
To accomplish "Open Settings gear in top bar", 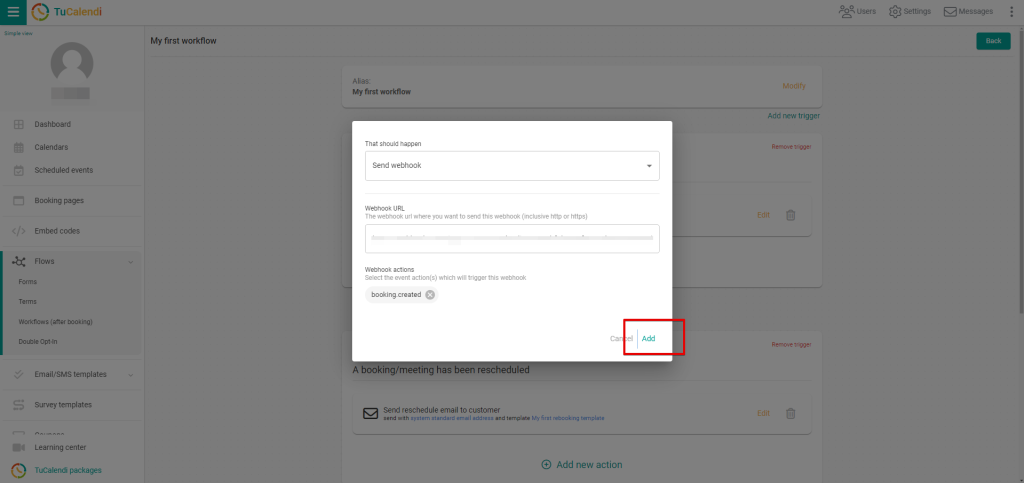I will (x=895, y=12).
